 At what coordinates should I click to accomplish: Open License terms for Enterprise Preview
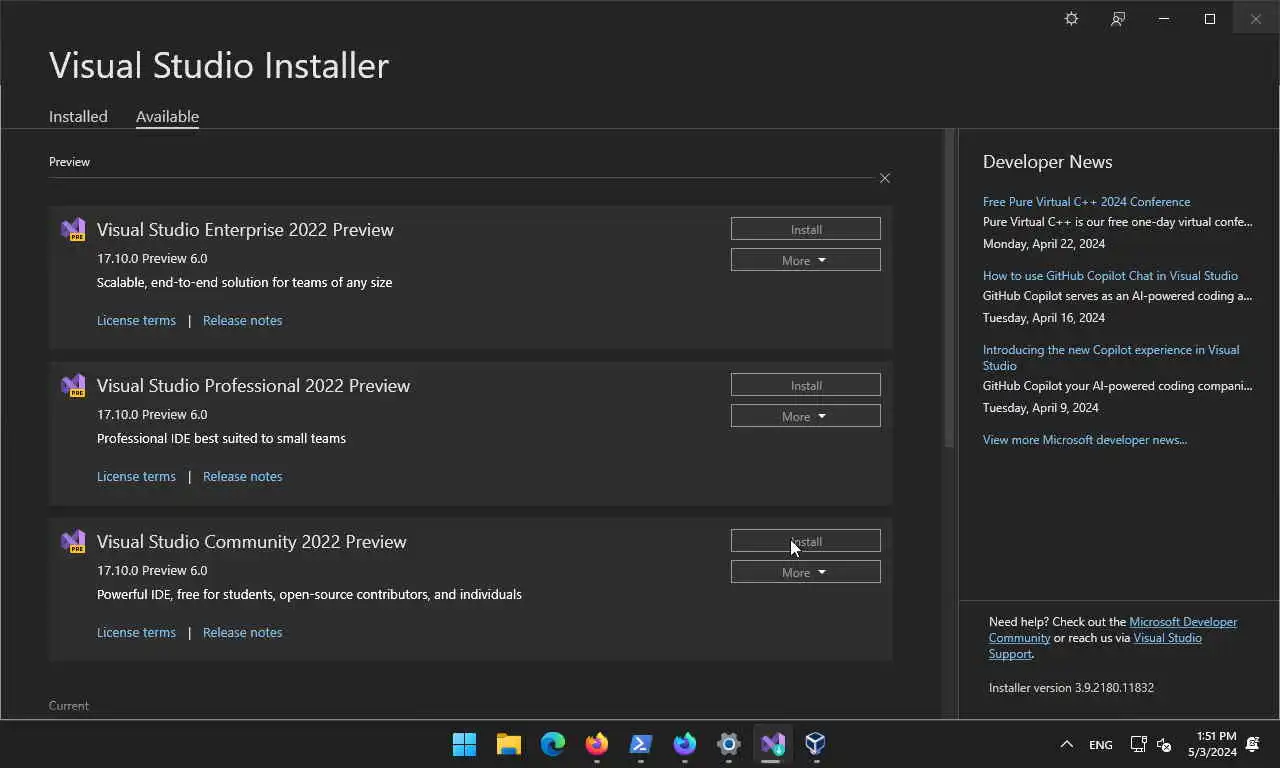[x=136, y=320]
